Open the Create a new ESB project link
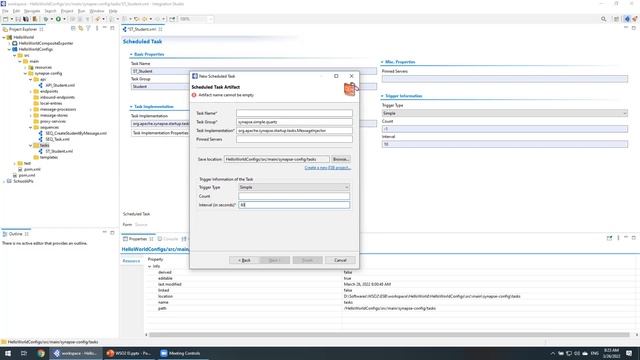 [327, 168]
